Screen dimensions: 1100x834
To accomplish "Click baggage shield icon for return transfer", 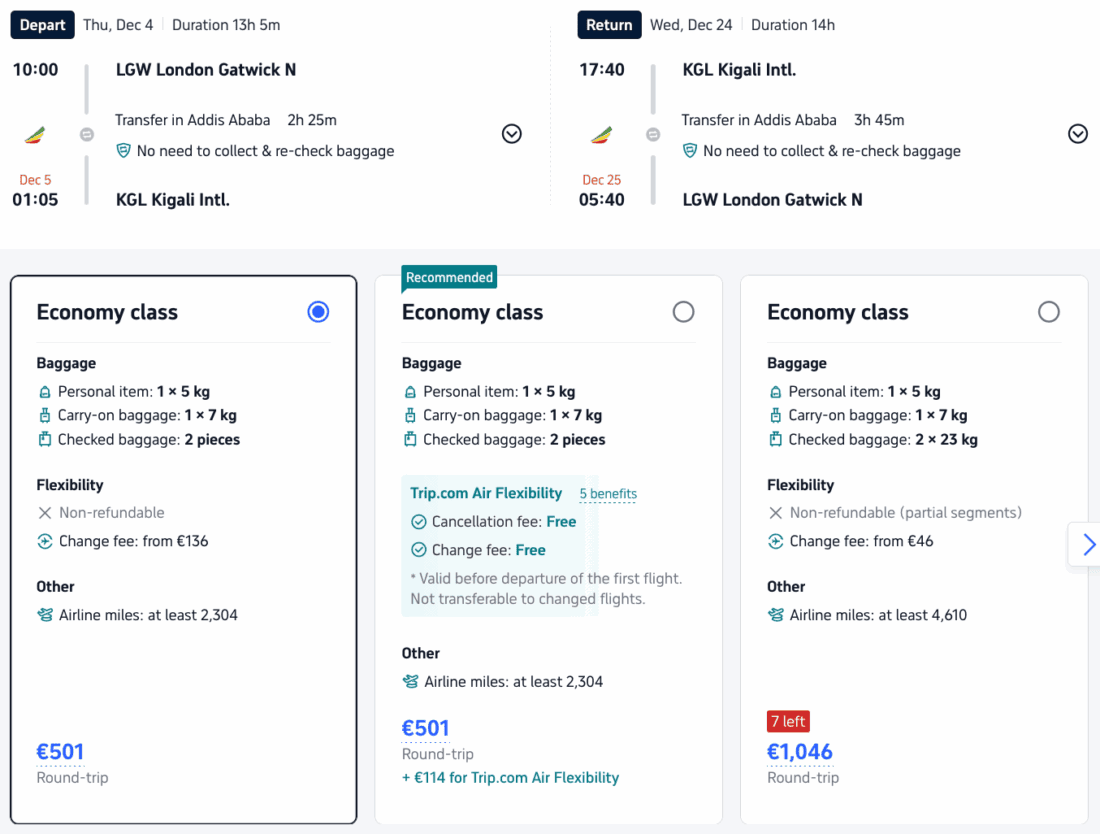I will click(690, 151).
